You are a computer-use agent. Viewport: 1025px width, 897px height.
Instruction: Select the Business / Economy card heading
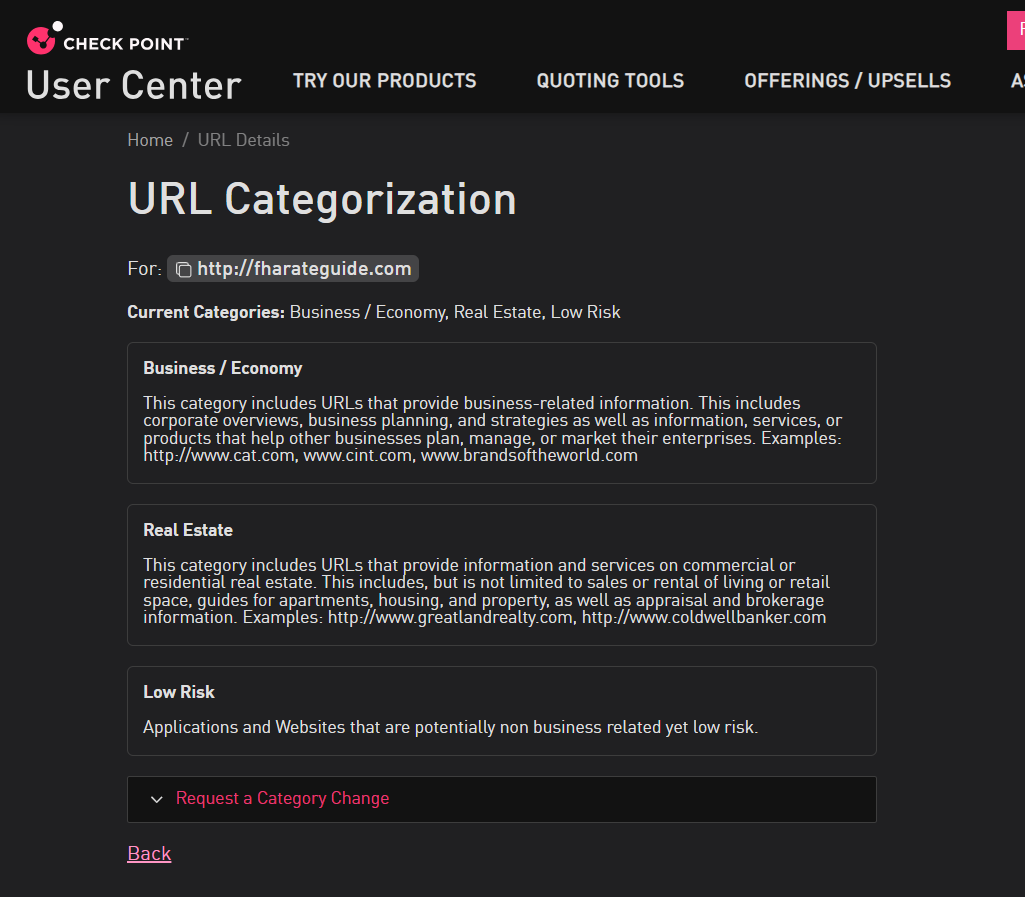click(222, 368)
